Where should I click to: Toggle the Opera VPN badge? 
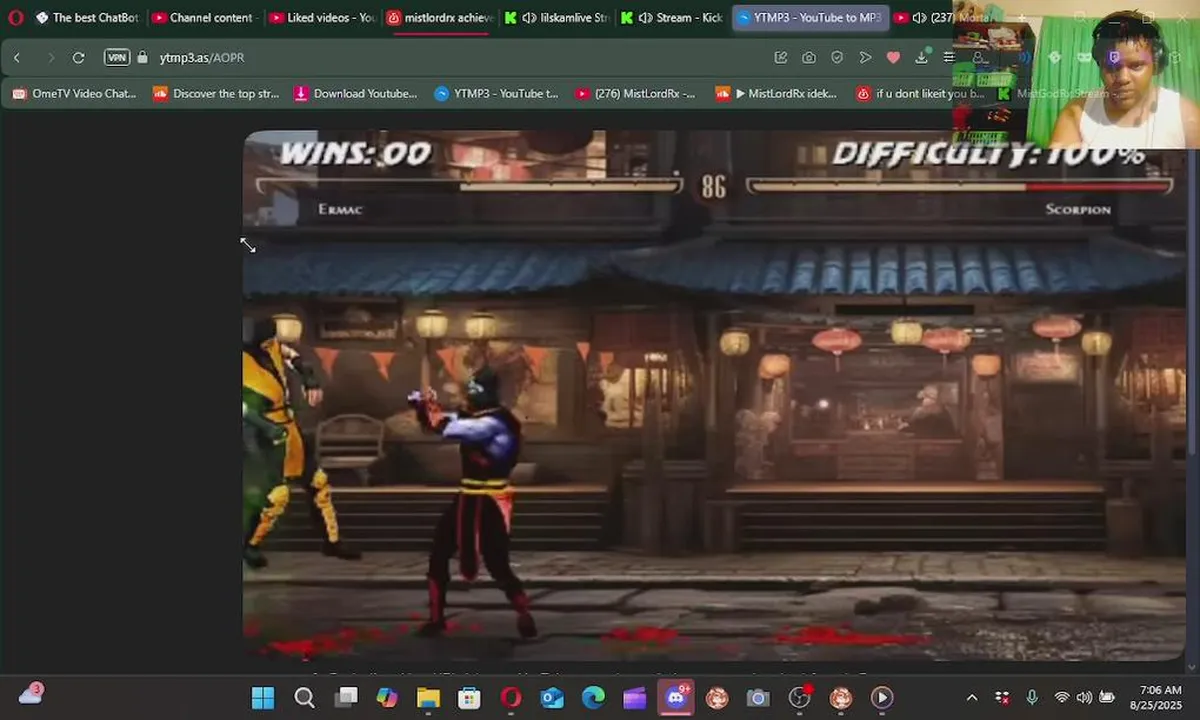(117, 58)
